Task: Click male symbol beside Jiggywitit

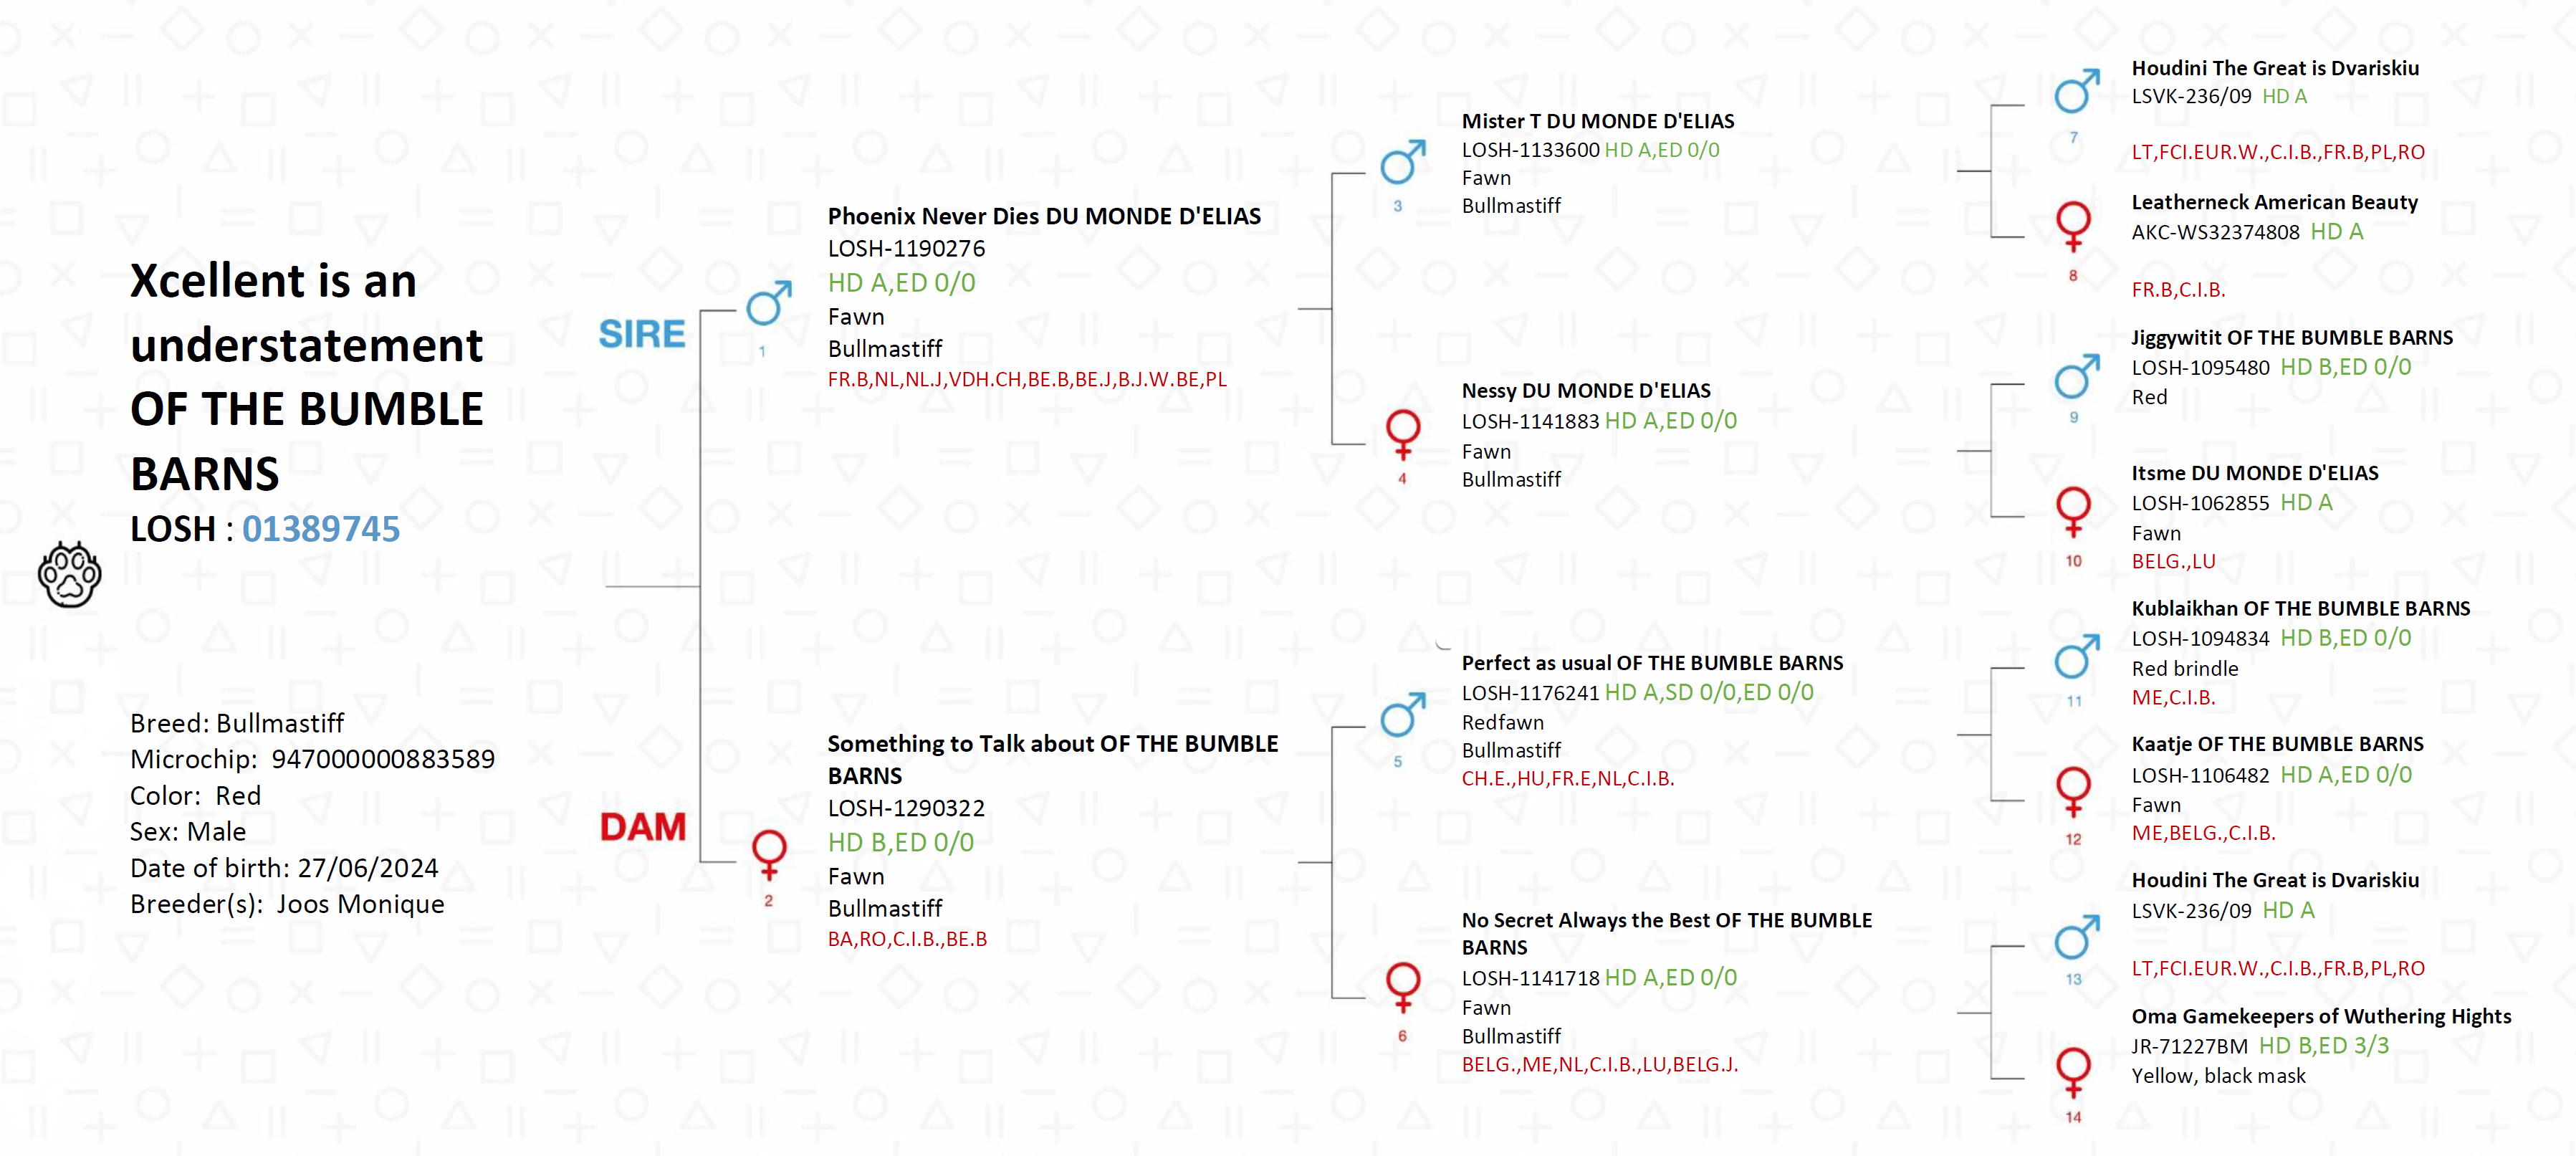Action: pyautogui.click(x=2076, y=377)
